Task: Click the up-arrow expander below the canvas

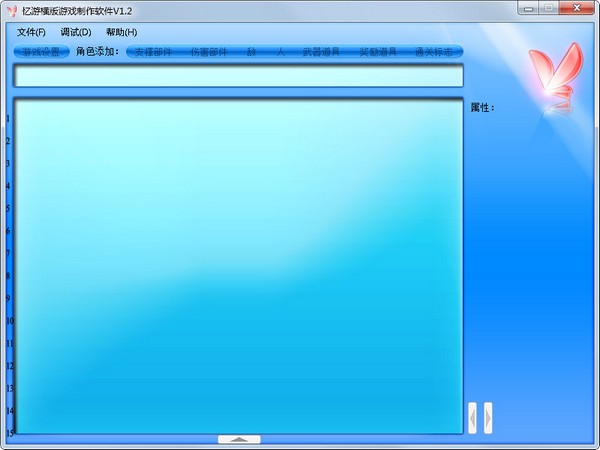Action: pyautogui.click(x=239, y=439)
